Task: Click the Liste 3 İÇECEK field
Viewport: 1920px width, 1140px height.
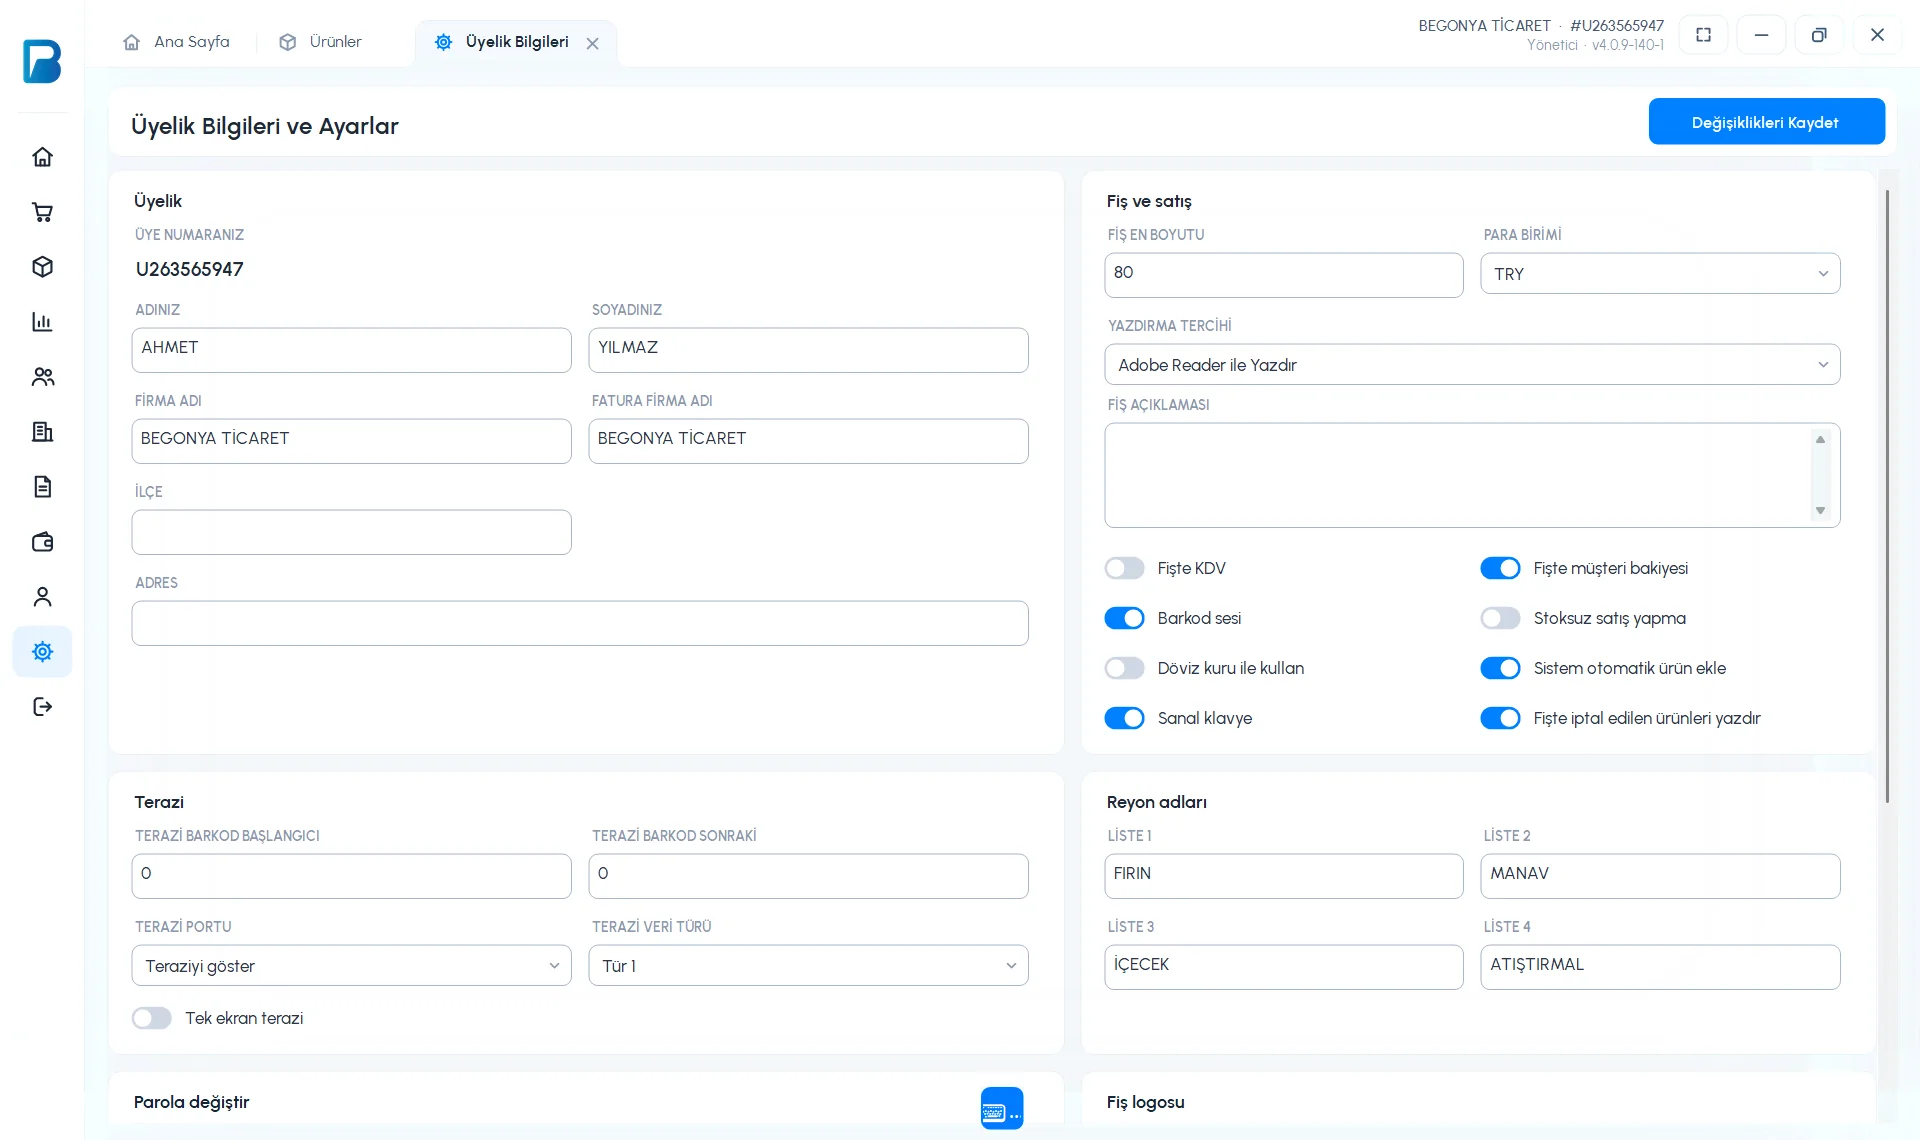Action: [1284, 967]
